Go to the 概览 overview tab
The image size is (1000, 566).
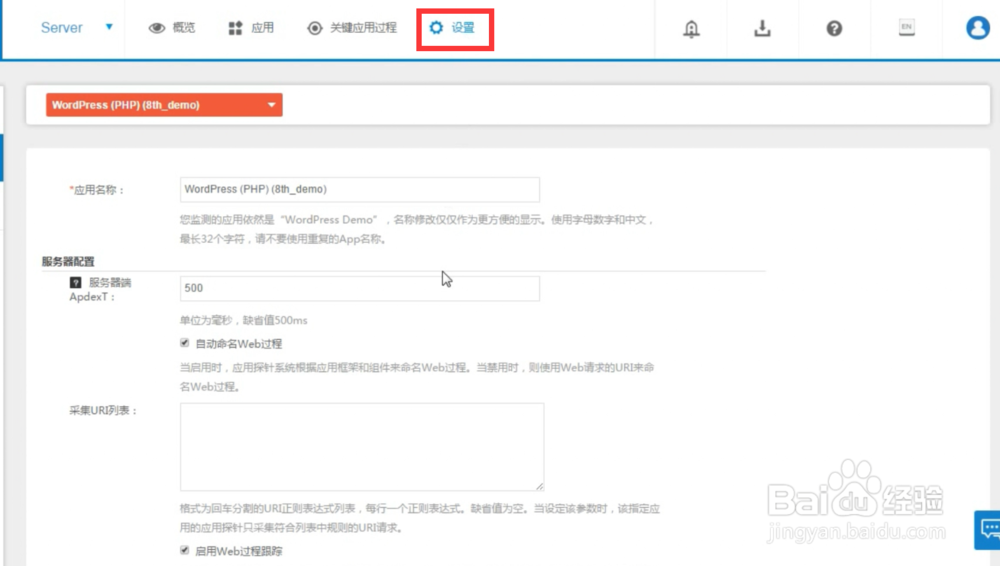172,27
